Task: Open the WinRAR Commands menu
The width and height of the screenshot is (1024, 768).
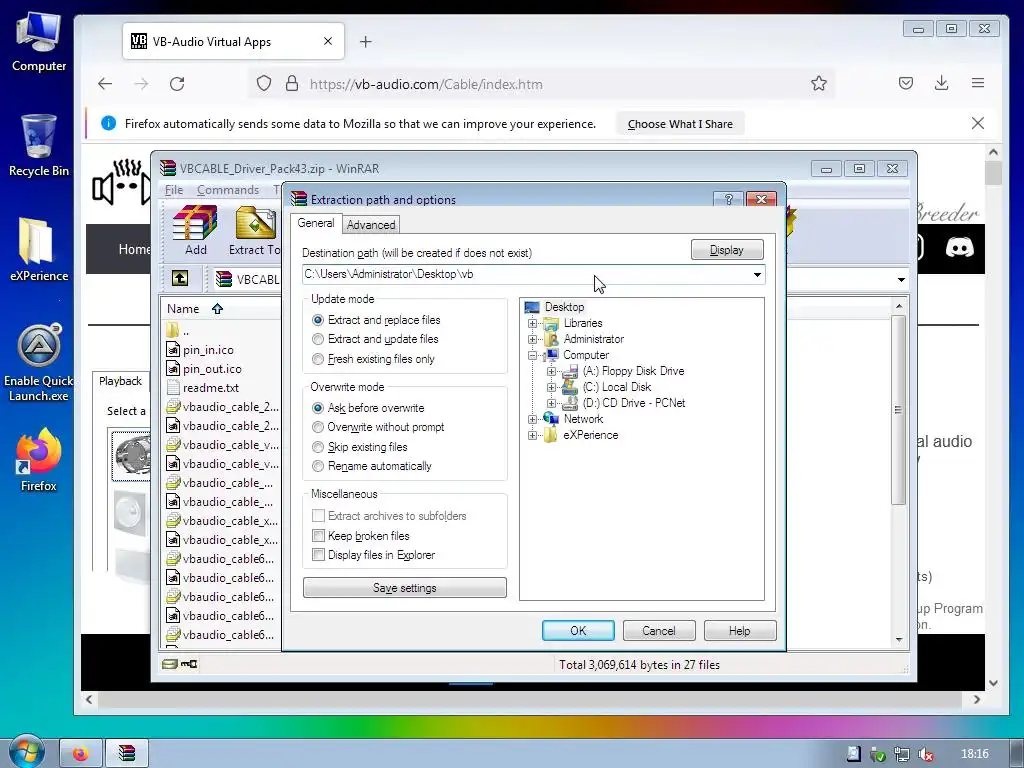Action: coord(228,190)
